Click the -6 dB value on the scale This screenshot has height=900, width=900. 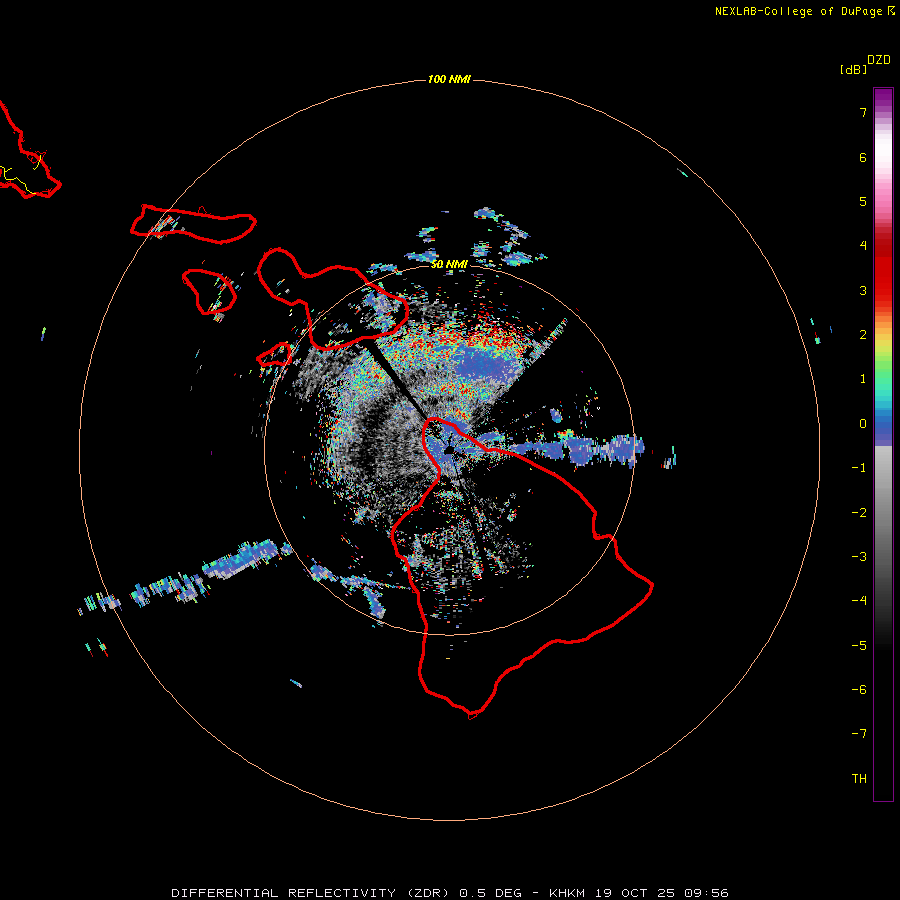coord(859,690)
